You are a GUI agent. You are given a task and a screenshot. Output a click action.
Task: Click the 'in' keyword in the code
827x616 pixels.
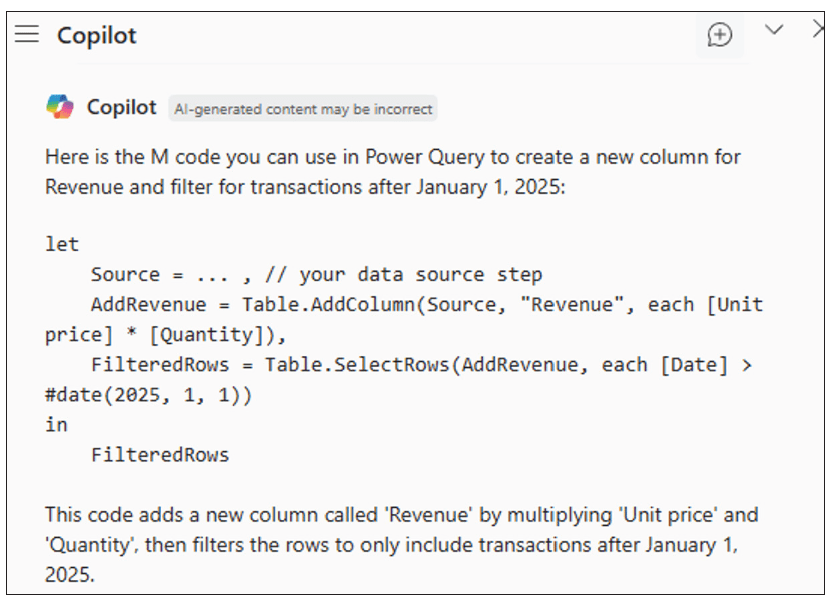click(x=56, y=424)
